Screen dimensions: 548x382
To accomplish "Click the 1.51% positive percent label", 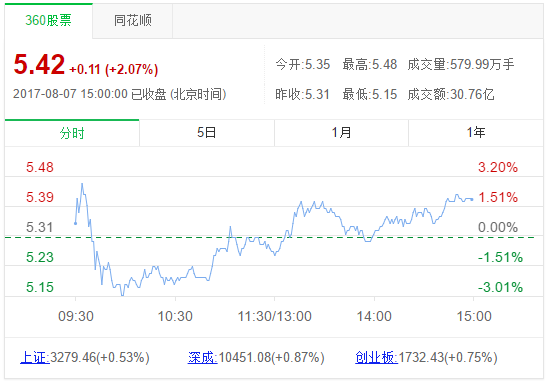I will (498, 197).
